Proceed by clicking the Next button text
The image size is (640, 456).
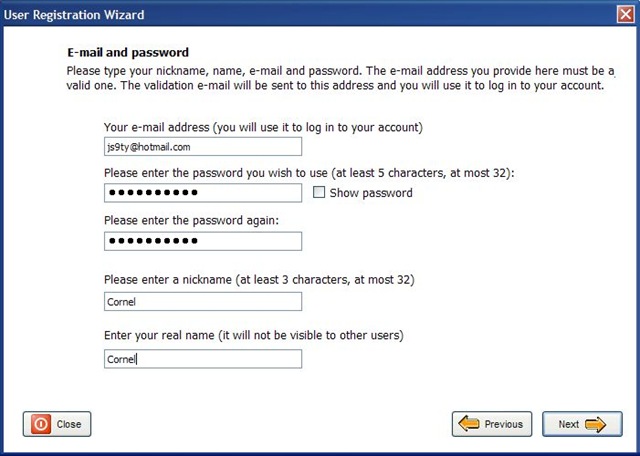[x=569, y=424]
